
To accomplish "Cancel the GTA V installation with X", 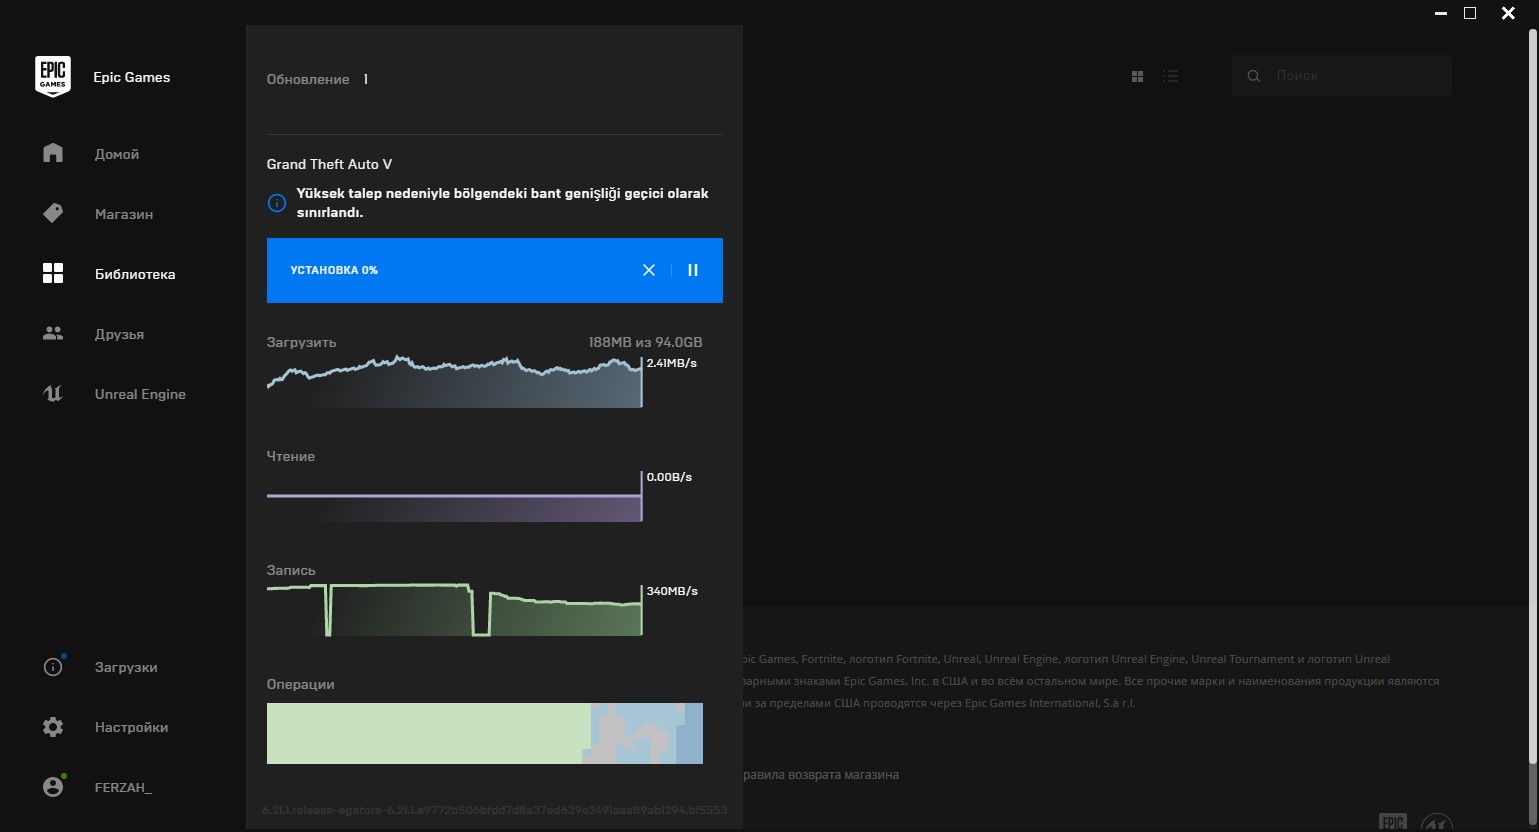I will pos(649,270).
